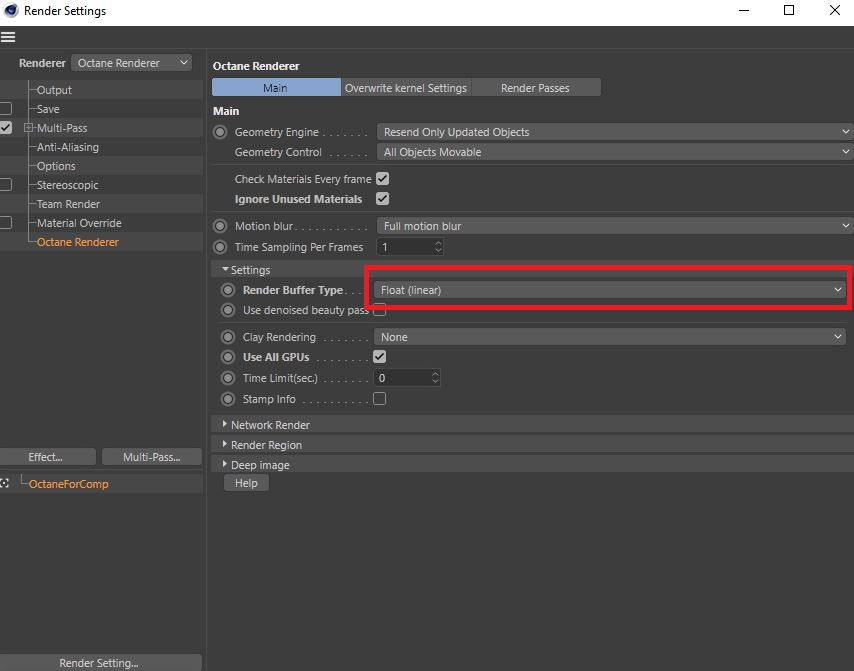
Task: Uncheck Check Materials Every frame
Action: tap(382, 179)
